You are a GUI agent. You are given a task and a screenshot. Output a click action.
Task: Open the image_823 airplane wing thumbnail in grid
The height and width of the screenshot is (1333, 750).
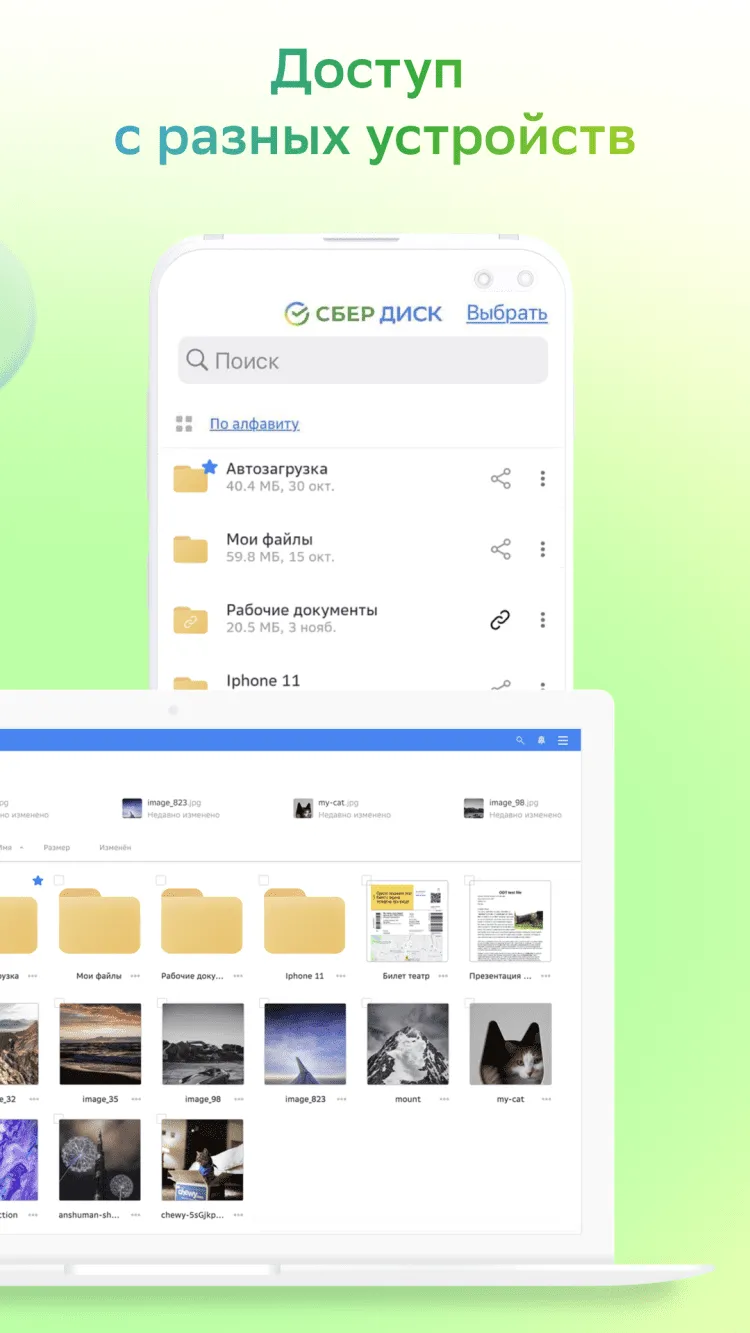tap(305, 1044)
